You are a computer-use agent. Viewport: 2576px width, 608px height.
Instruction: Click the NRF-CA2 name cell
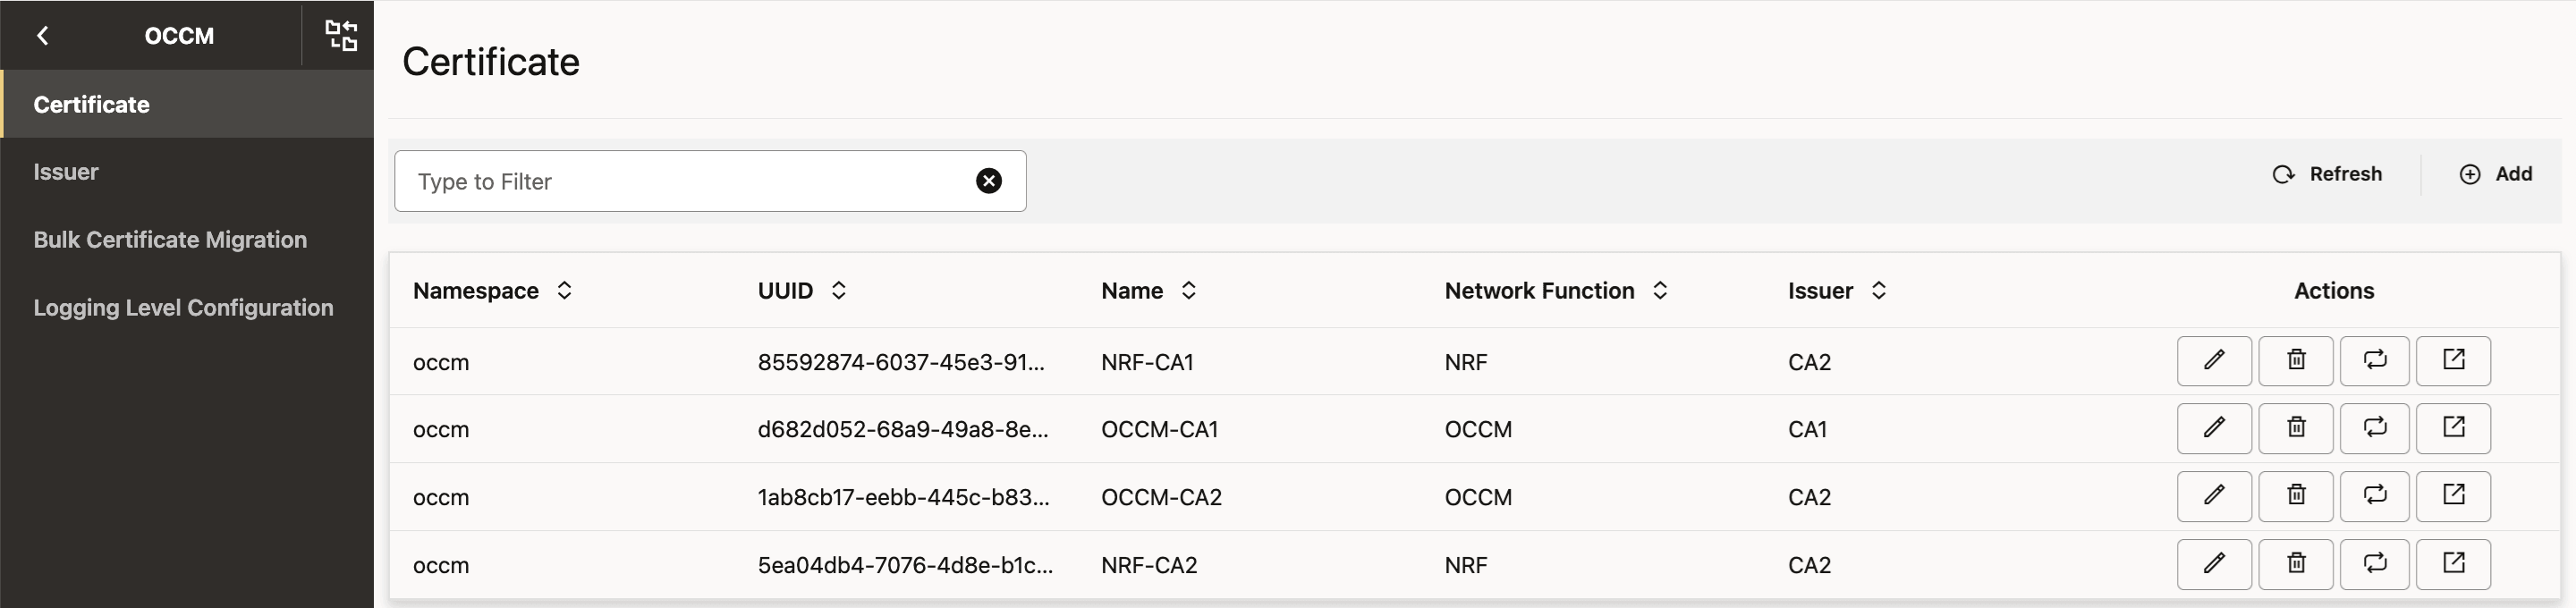point(1149,566)
